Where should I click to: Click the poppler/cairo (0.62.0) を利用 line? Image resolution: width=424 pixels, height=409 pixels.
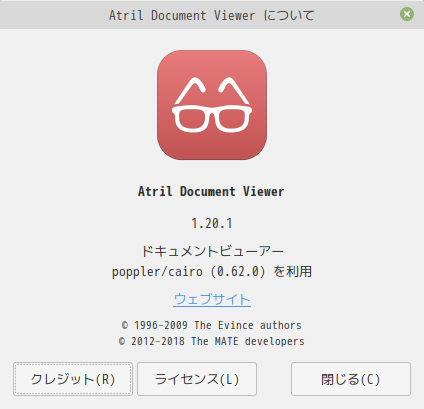212,272
